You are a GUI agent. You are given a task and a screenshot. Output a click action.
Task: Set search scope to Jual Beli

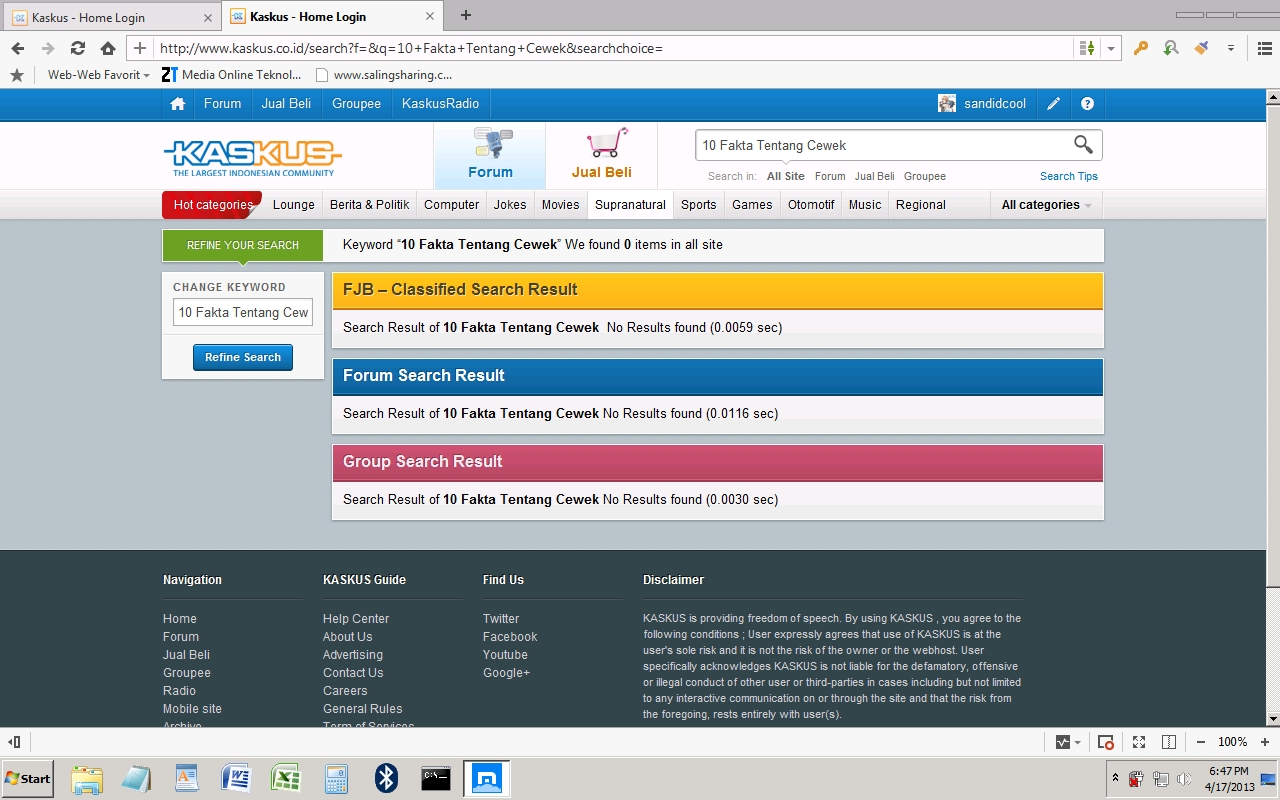click(875, 176)
